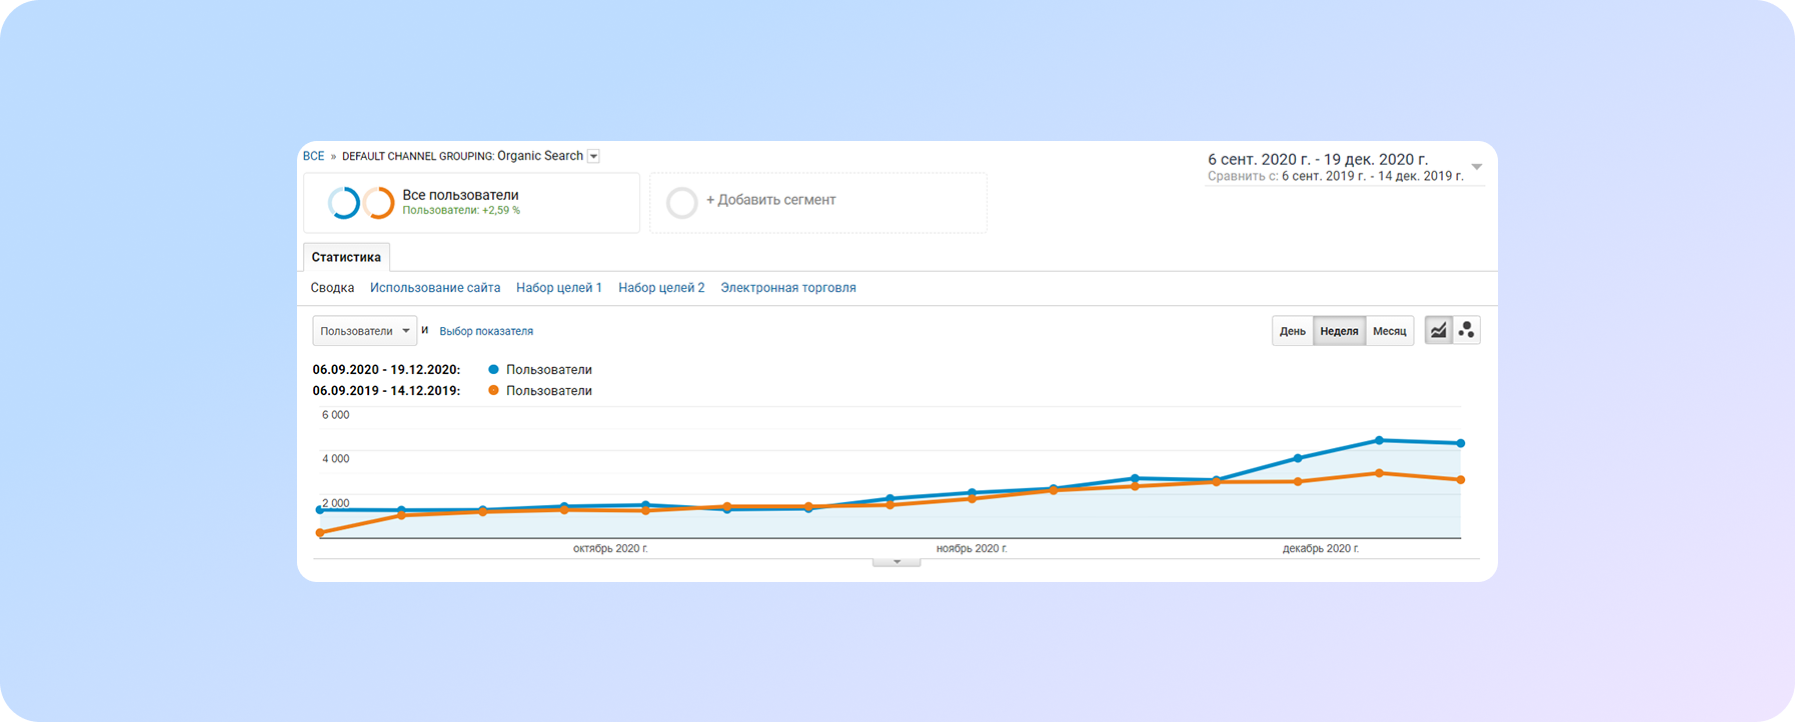Click the 06.09.2019 - 14.12.2019 legend label
Viewport: 1795px width, 722px height.
click(386, 391)
